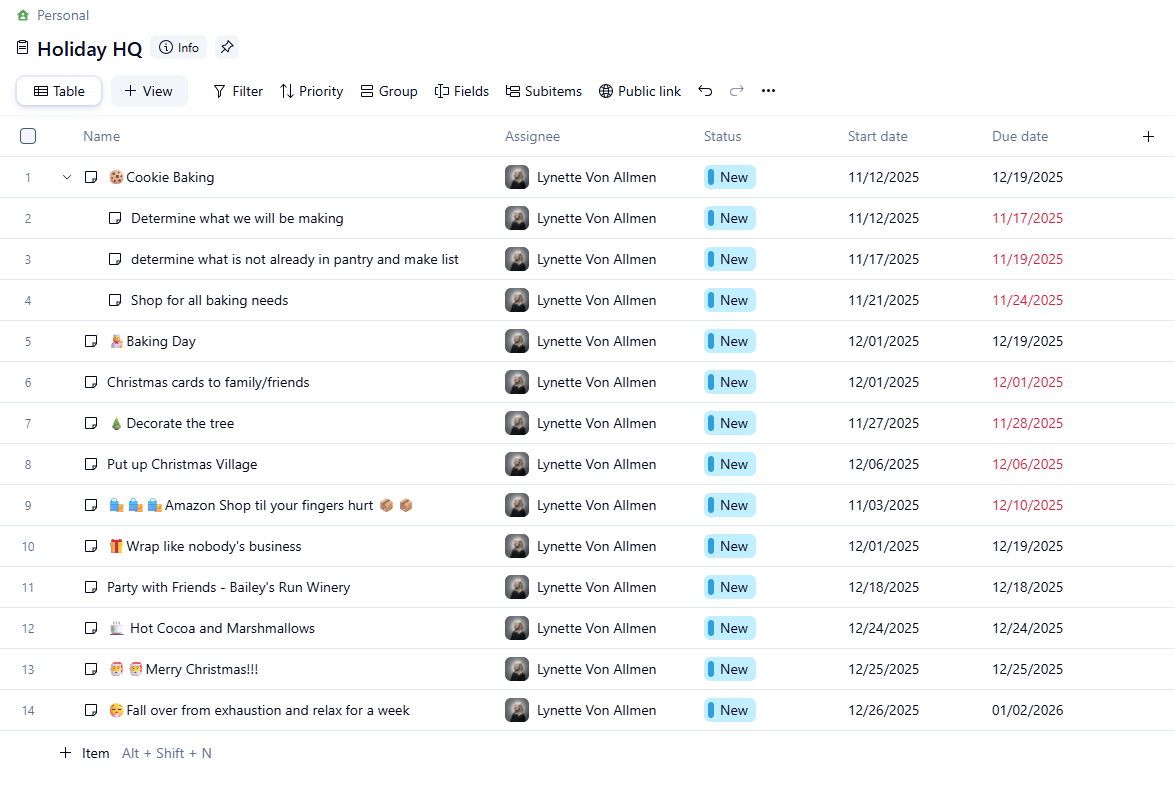Collapse the Cookie Baking subitems
This screenshot has height=806, width=1175.
(67, 177)
